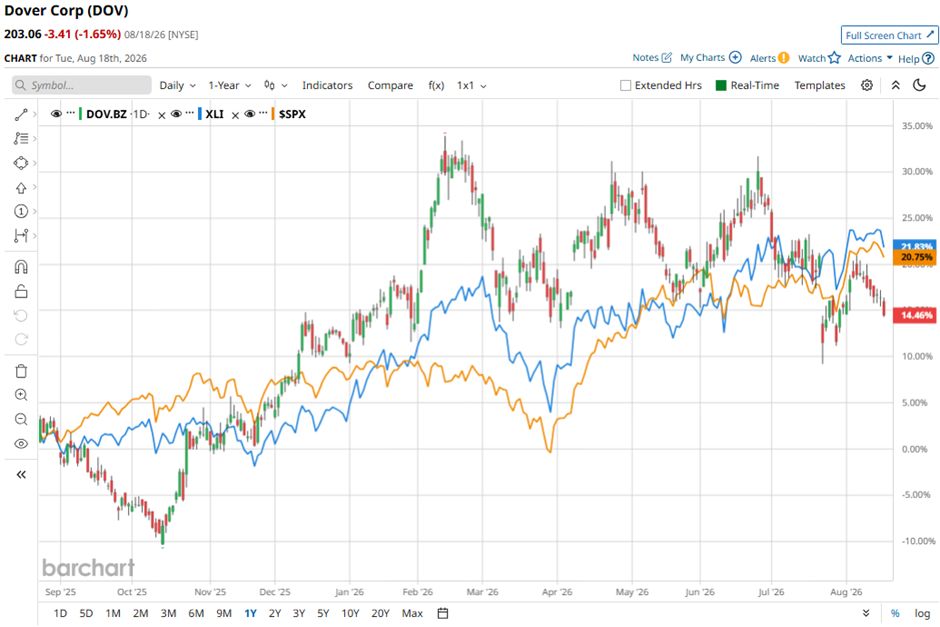This screenshot has height=627, width=940.
Task: Click the 21.83% XLI price label
Action: coord(915,246)
